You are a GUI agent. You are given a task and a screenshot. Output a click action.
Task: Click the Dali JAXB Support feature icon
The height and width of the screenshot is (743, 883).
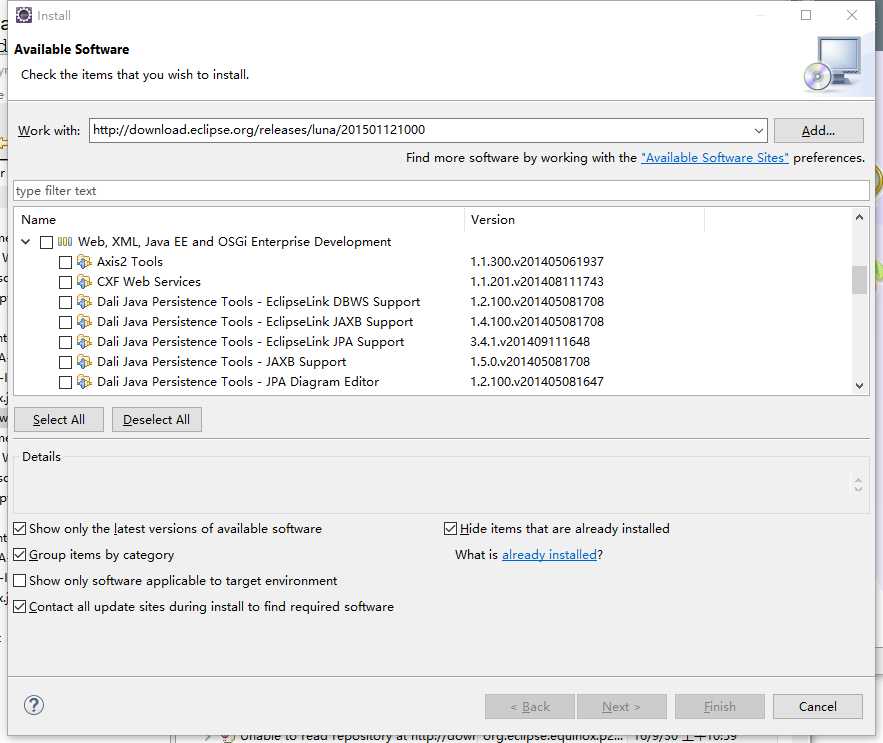click(84, 362)
